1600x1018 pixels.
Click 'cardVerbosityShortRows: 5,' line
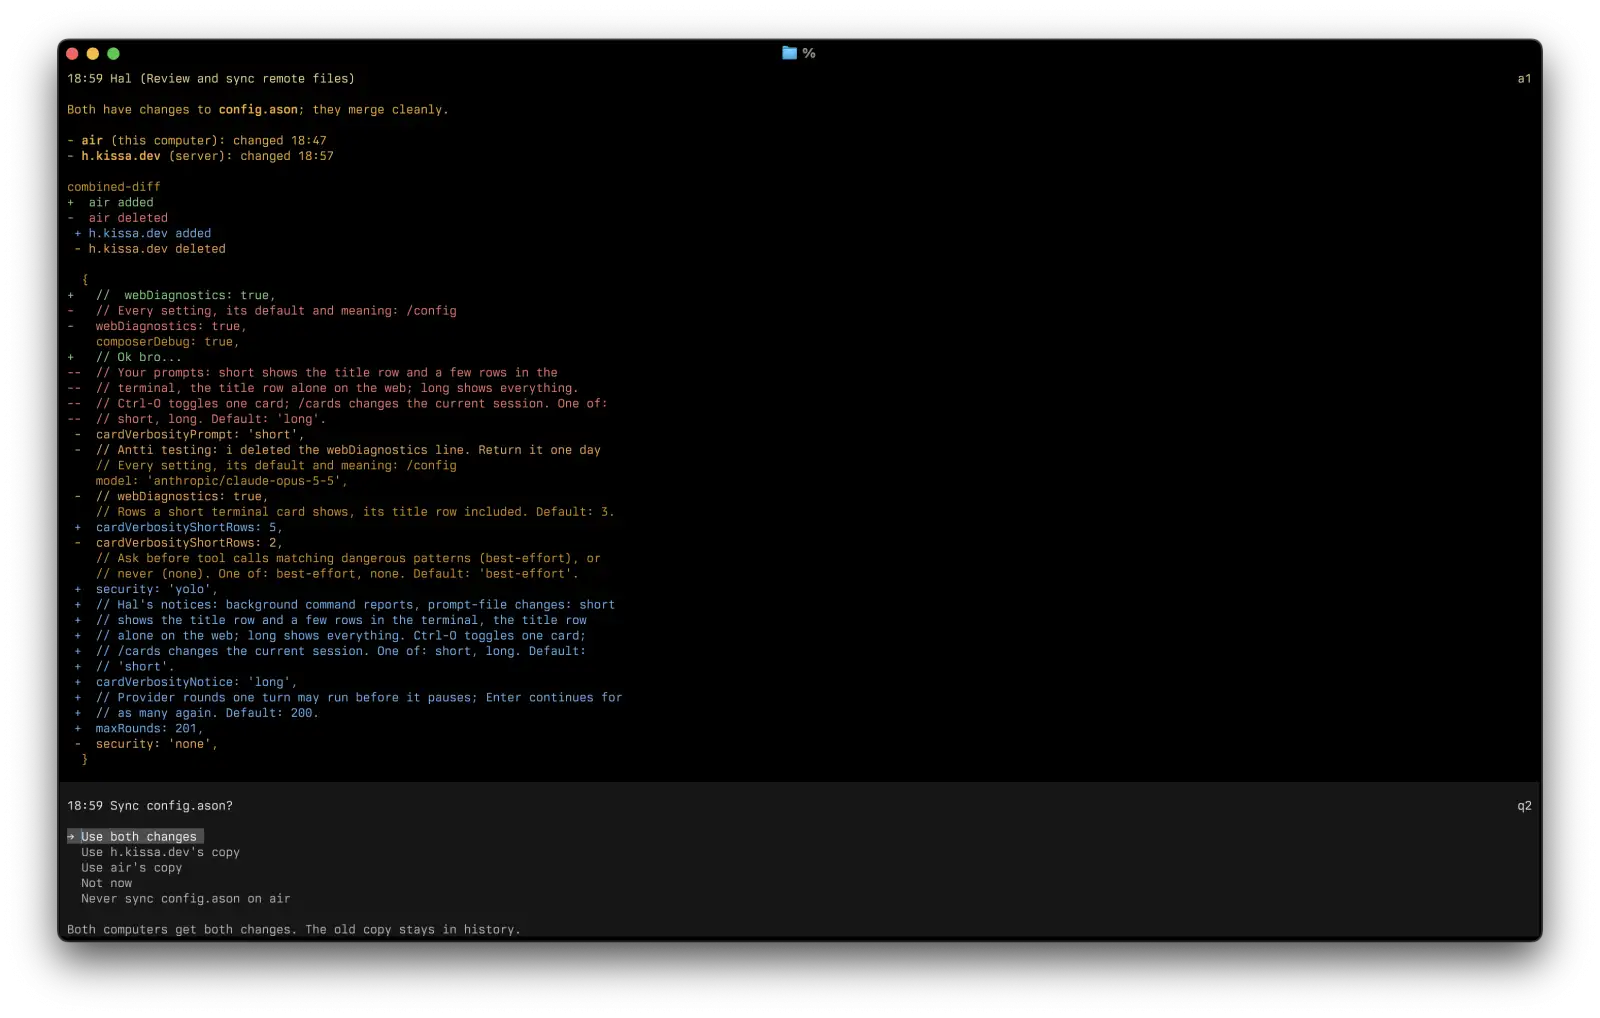coord(178,527)
